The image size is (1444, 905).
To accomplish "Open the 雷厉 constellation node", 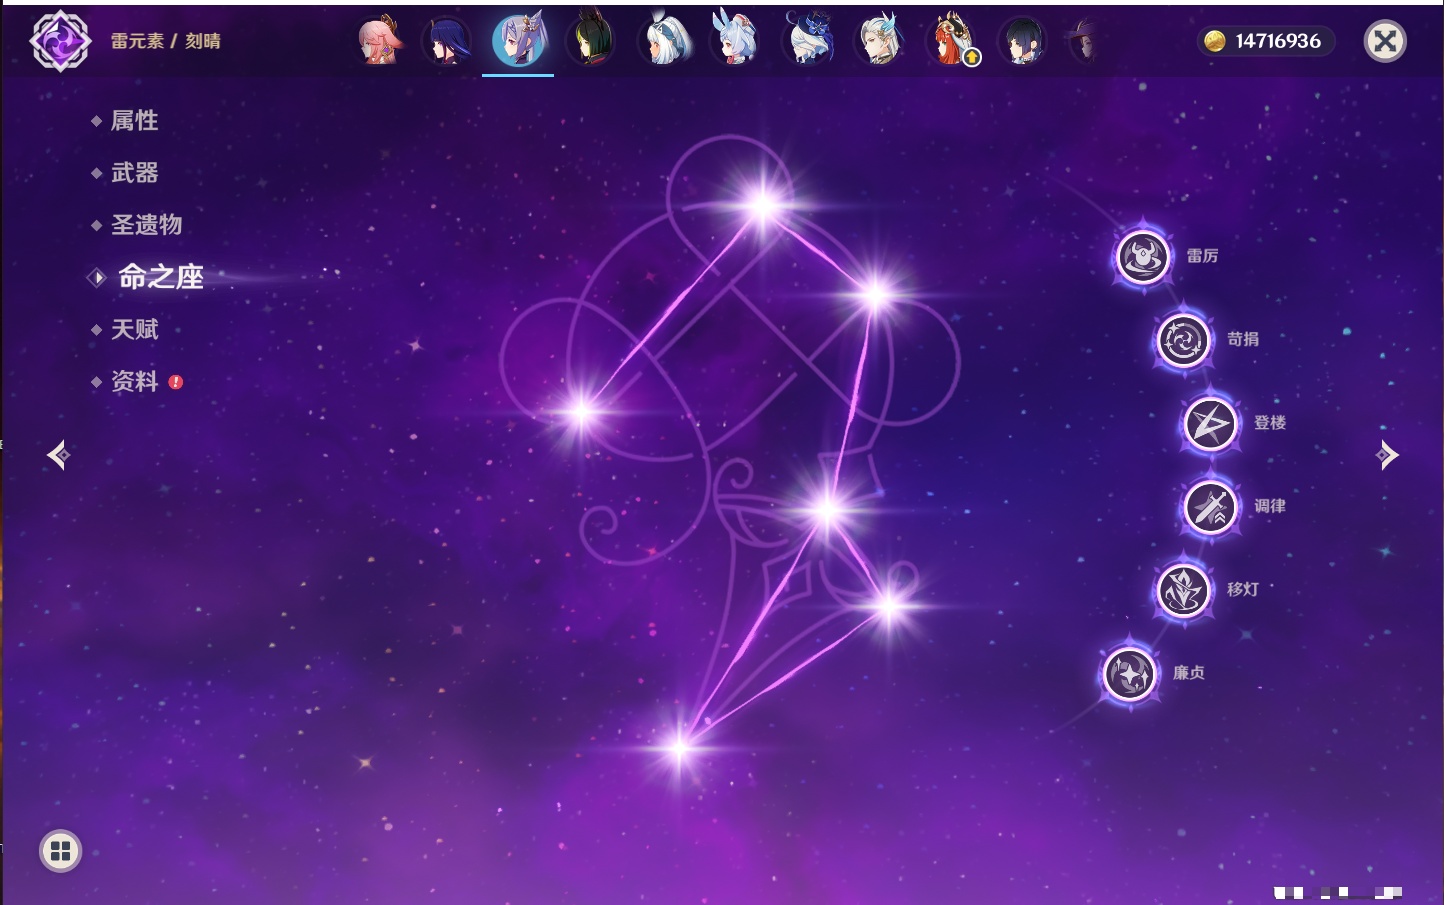I will 1142,257.
